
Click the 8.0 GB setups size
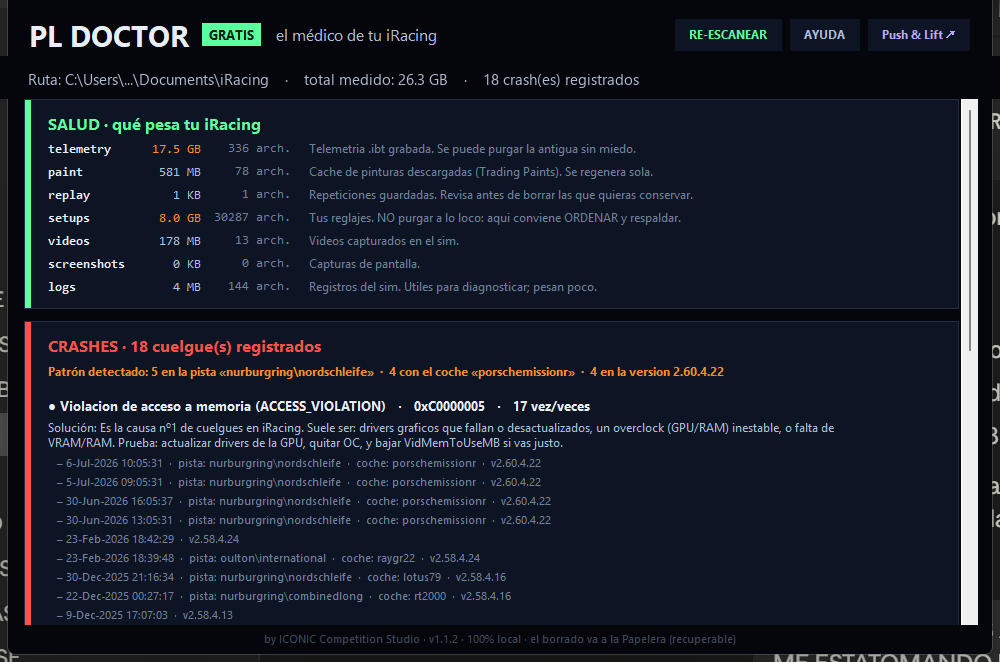click(180, 218)
